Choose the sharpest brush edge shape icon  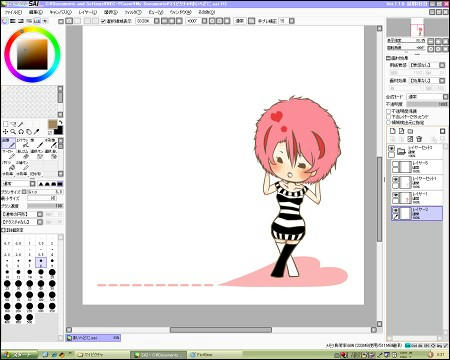41,184
